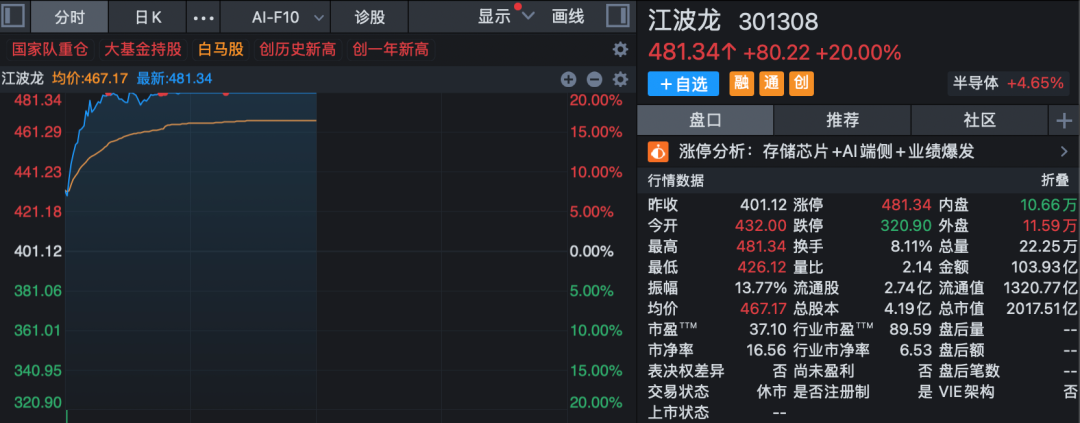Image resolution: width=1080 pixels, height=423 pixels.
Task: Zoom out chart with minus icon
Action: tap(594, 79)
